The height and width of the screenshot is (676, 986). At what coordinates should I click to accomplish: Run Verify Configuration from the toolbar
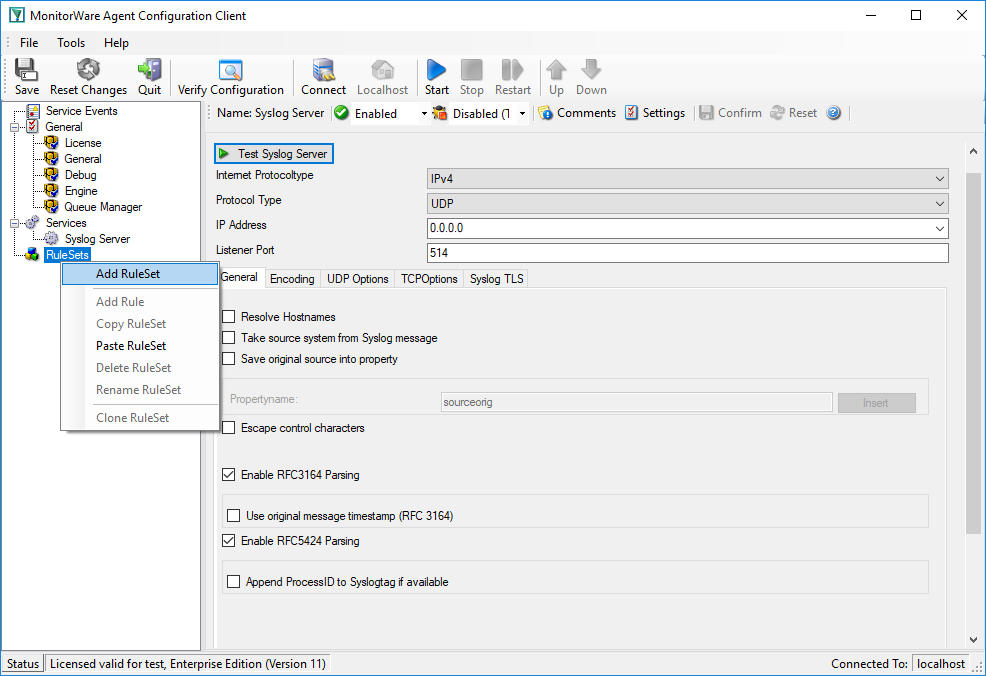pyautogui.click(x=230, y=77)
